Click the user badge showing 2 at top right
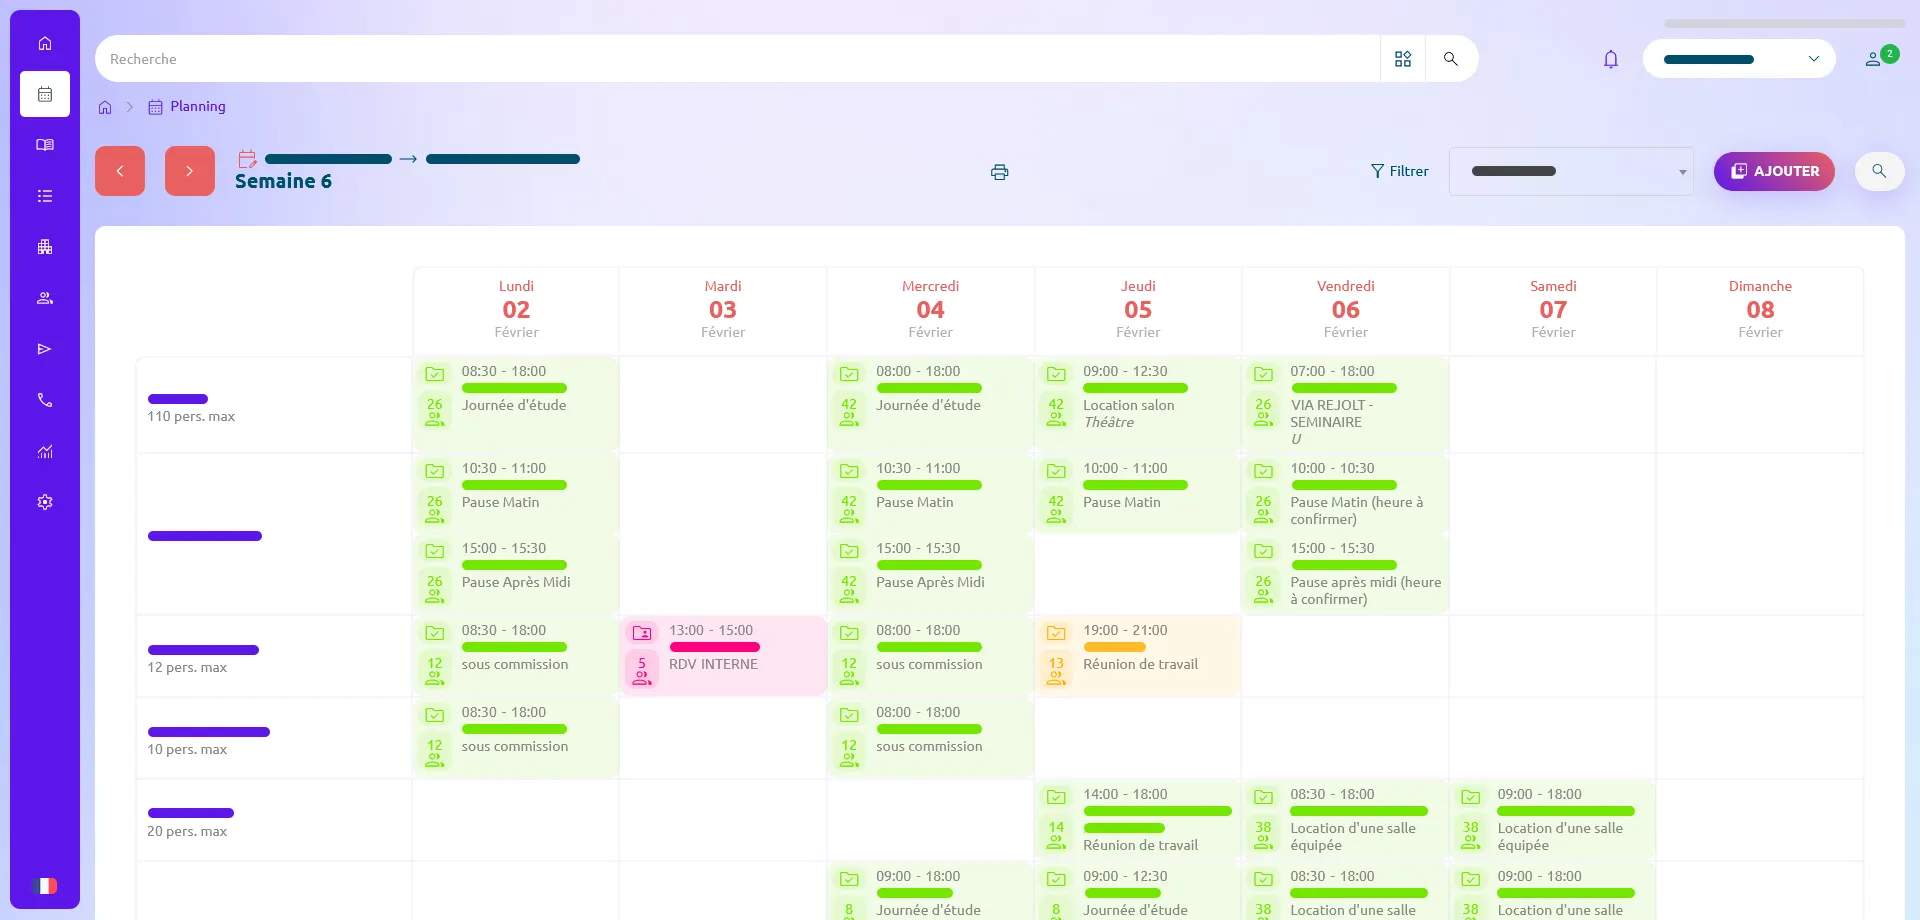 point(1878,57)
